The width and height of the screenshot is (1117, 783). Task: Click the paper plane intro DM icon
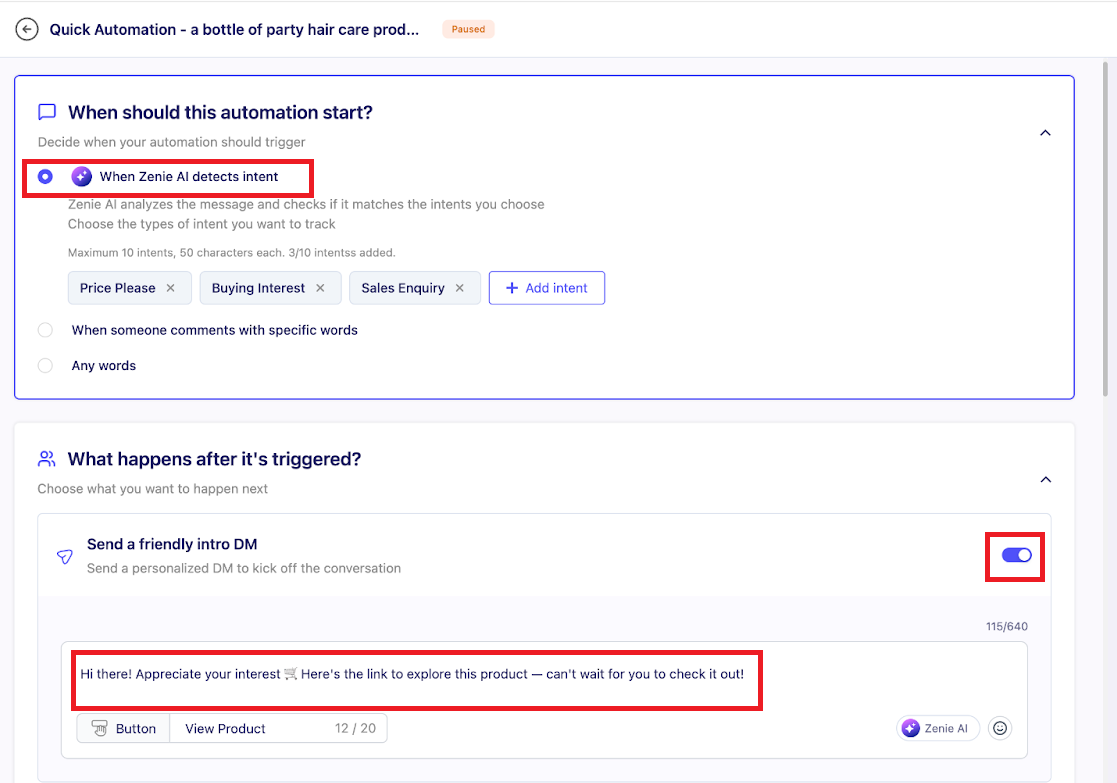coord(65,557)
